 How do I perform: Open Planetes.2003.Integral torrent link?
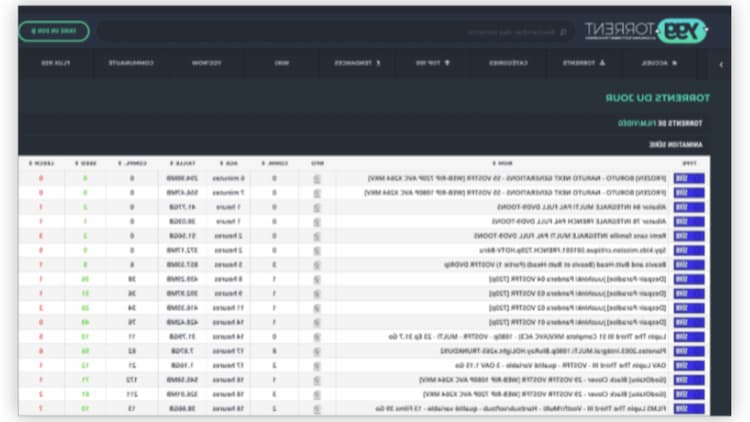tap(553, 351)
